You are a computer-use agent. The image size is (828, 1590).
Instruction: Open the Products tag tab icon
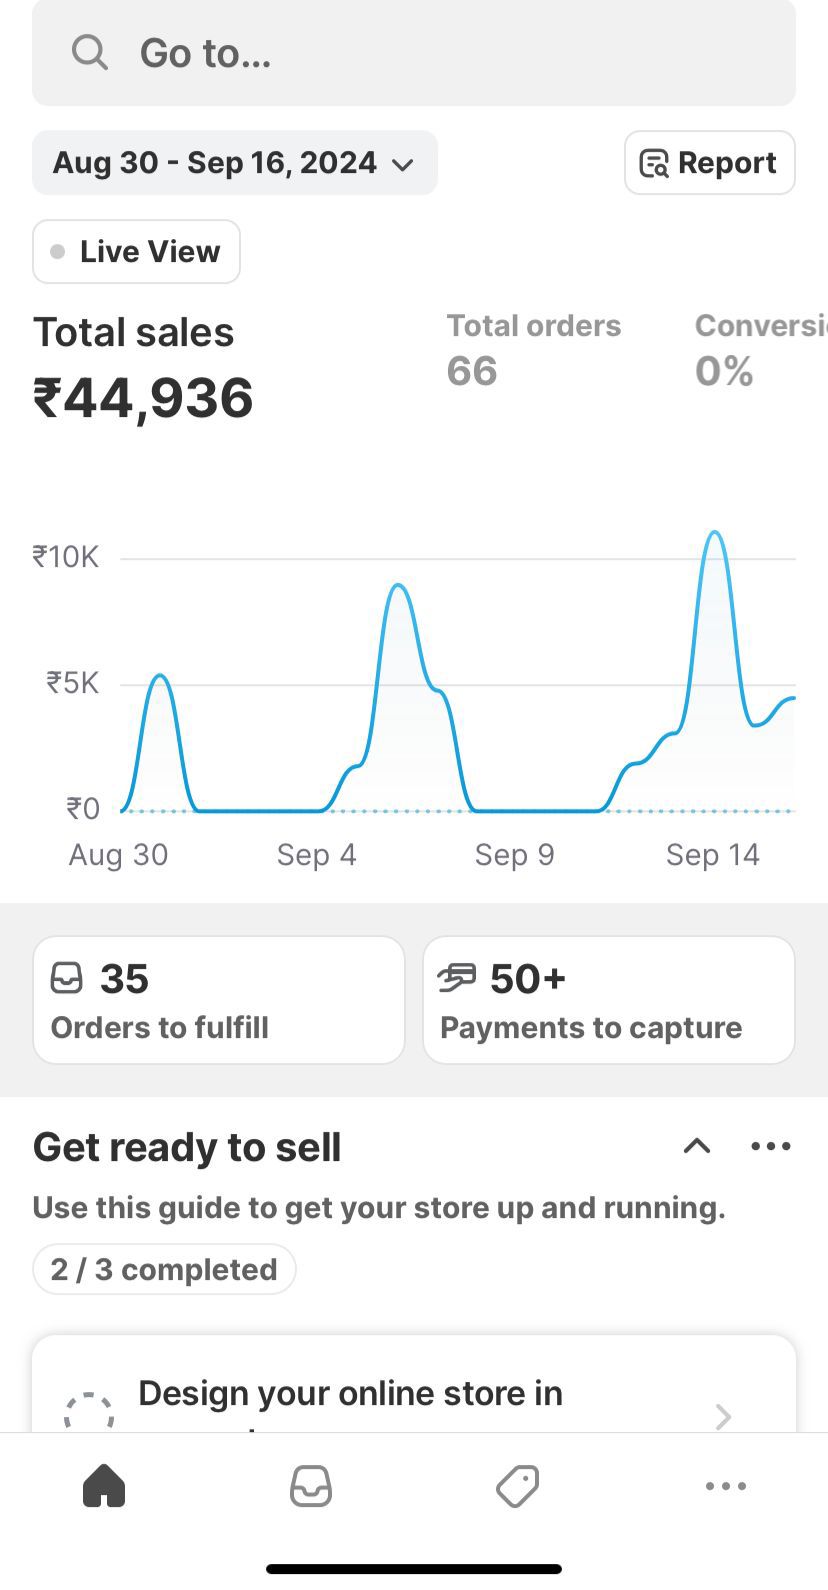point(518,1486)
